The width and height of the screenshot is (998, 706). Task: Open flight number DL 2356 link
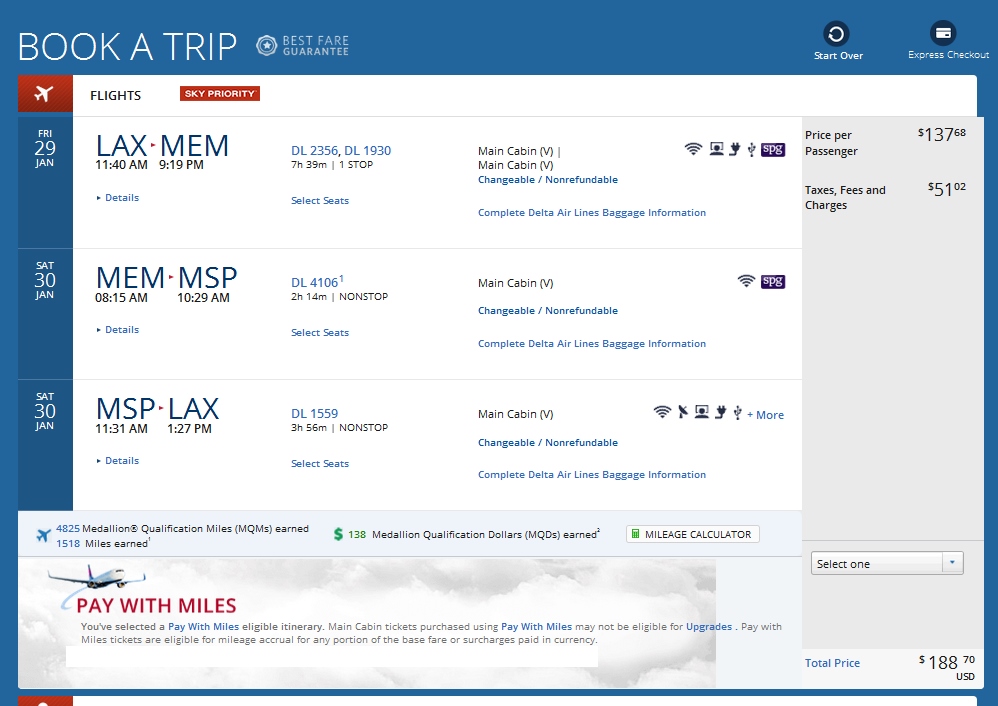[314, 151]
